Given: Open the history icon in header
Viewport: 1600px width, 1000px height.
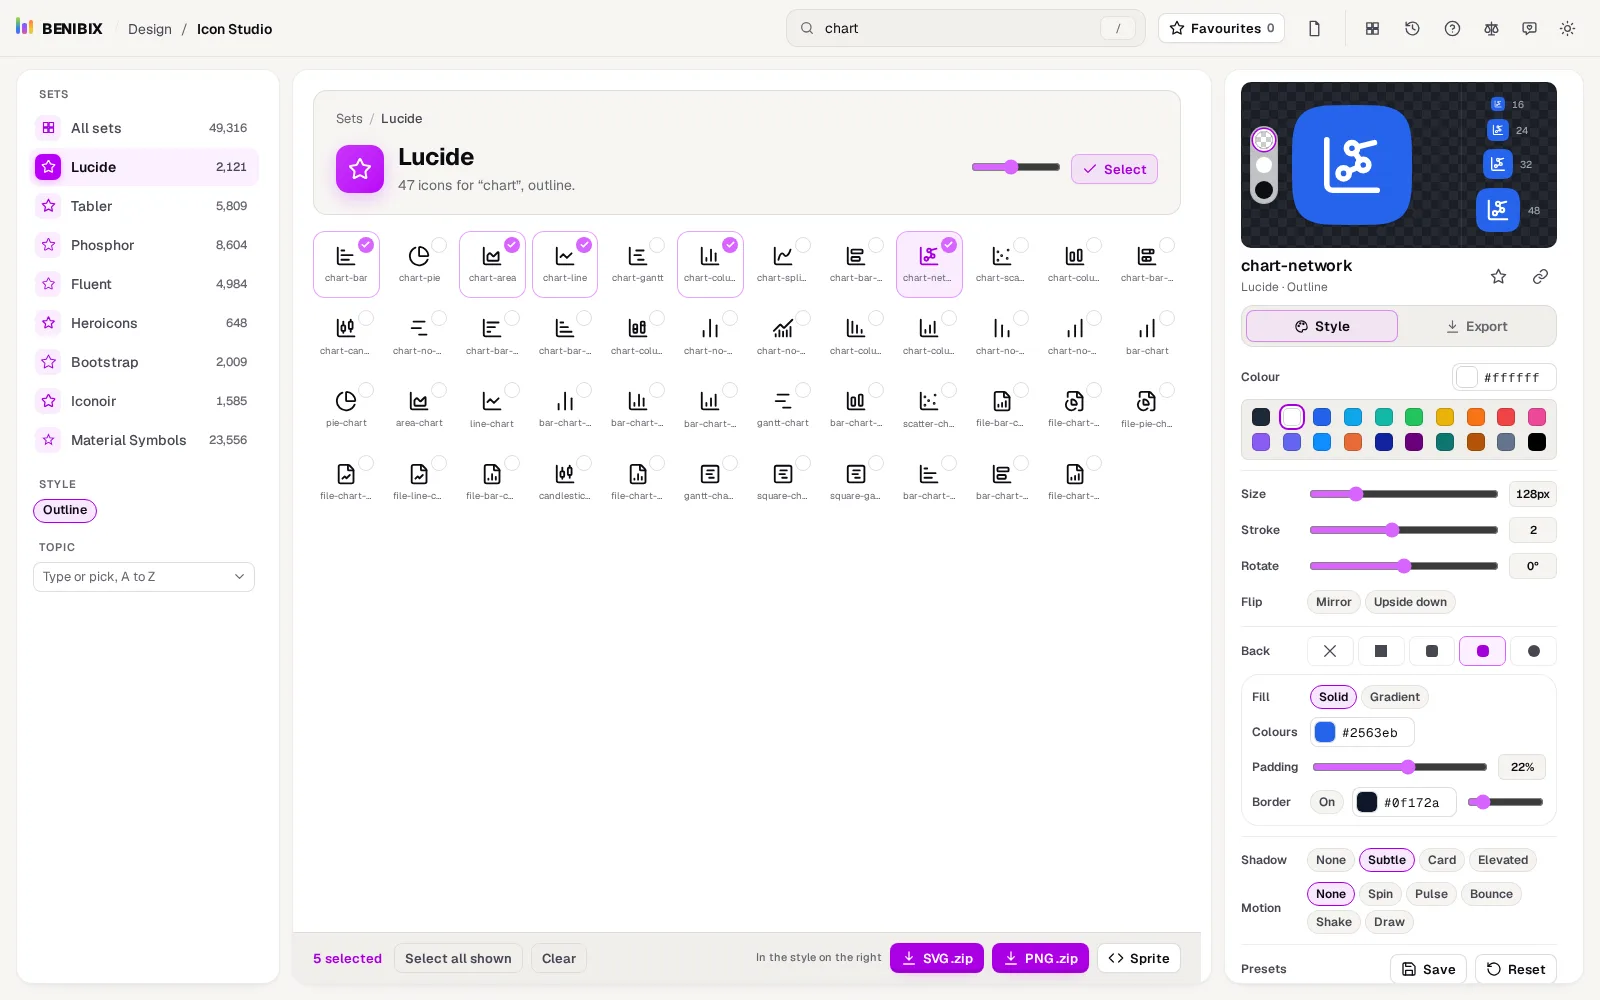Looking at the screenshot, I should [x=1412, y=29].
